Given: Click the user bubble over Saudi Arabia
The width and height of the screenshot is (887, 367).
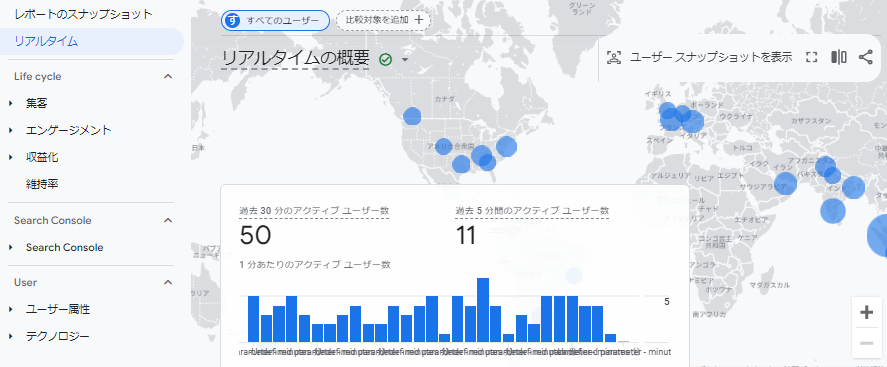Looking at the screenshot, I should pyautogui.click(x=785, y=184).
